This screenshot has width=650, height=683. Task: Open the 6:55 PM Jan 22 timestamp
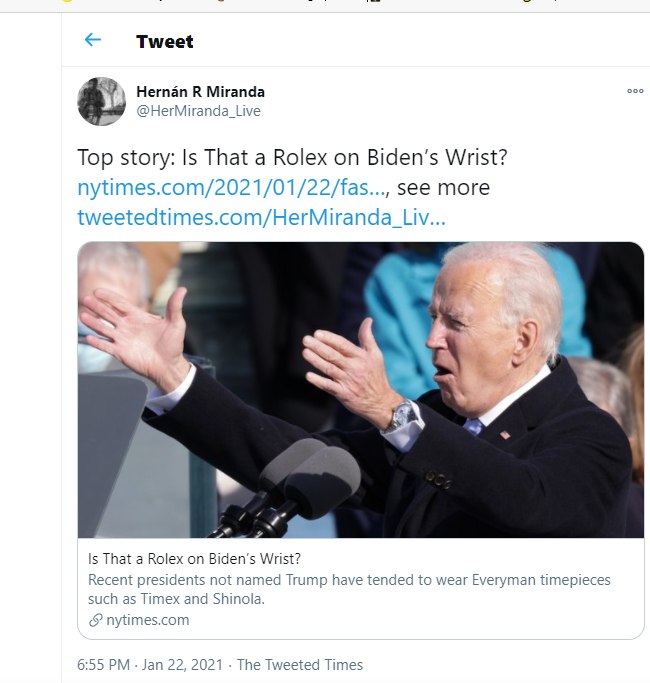(x=150, y=665)
